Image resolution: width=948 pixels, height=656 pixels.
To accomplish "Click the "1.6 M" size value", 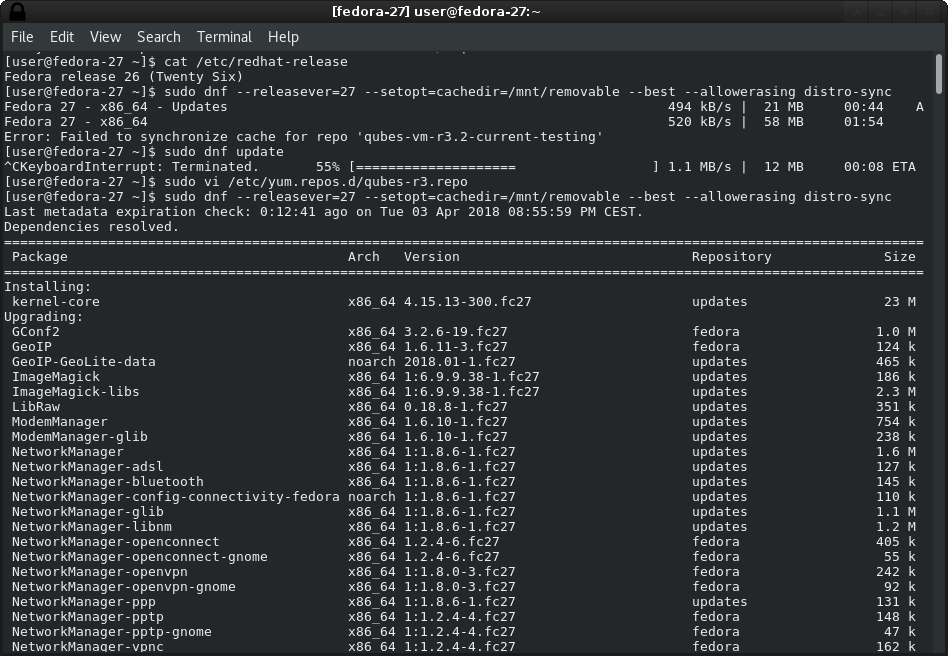I will (895, 452).
